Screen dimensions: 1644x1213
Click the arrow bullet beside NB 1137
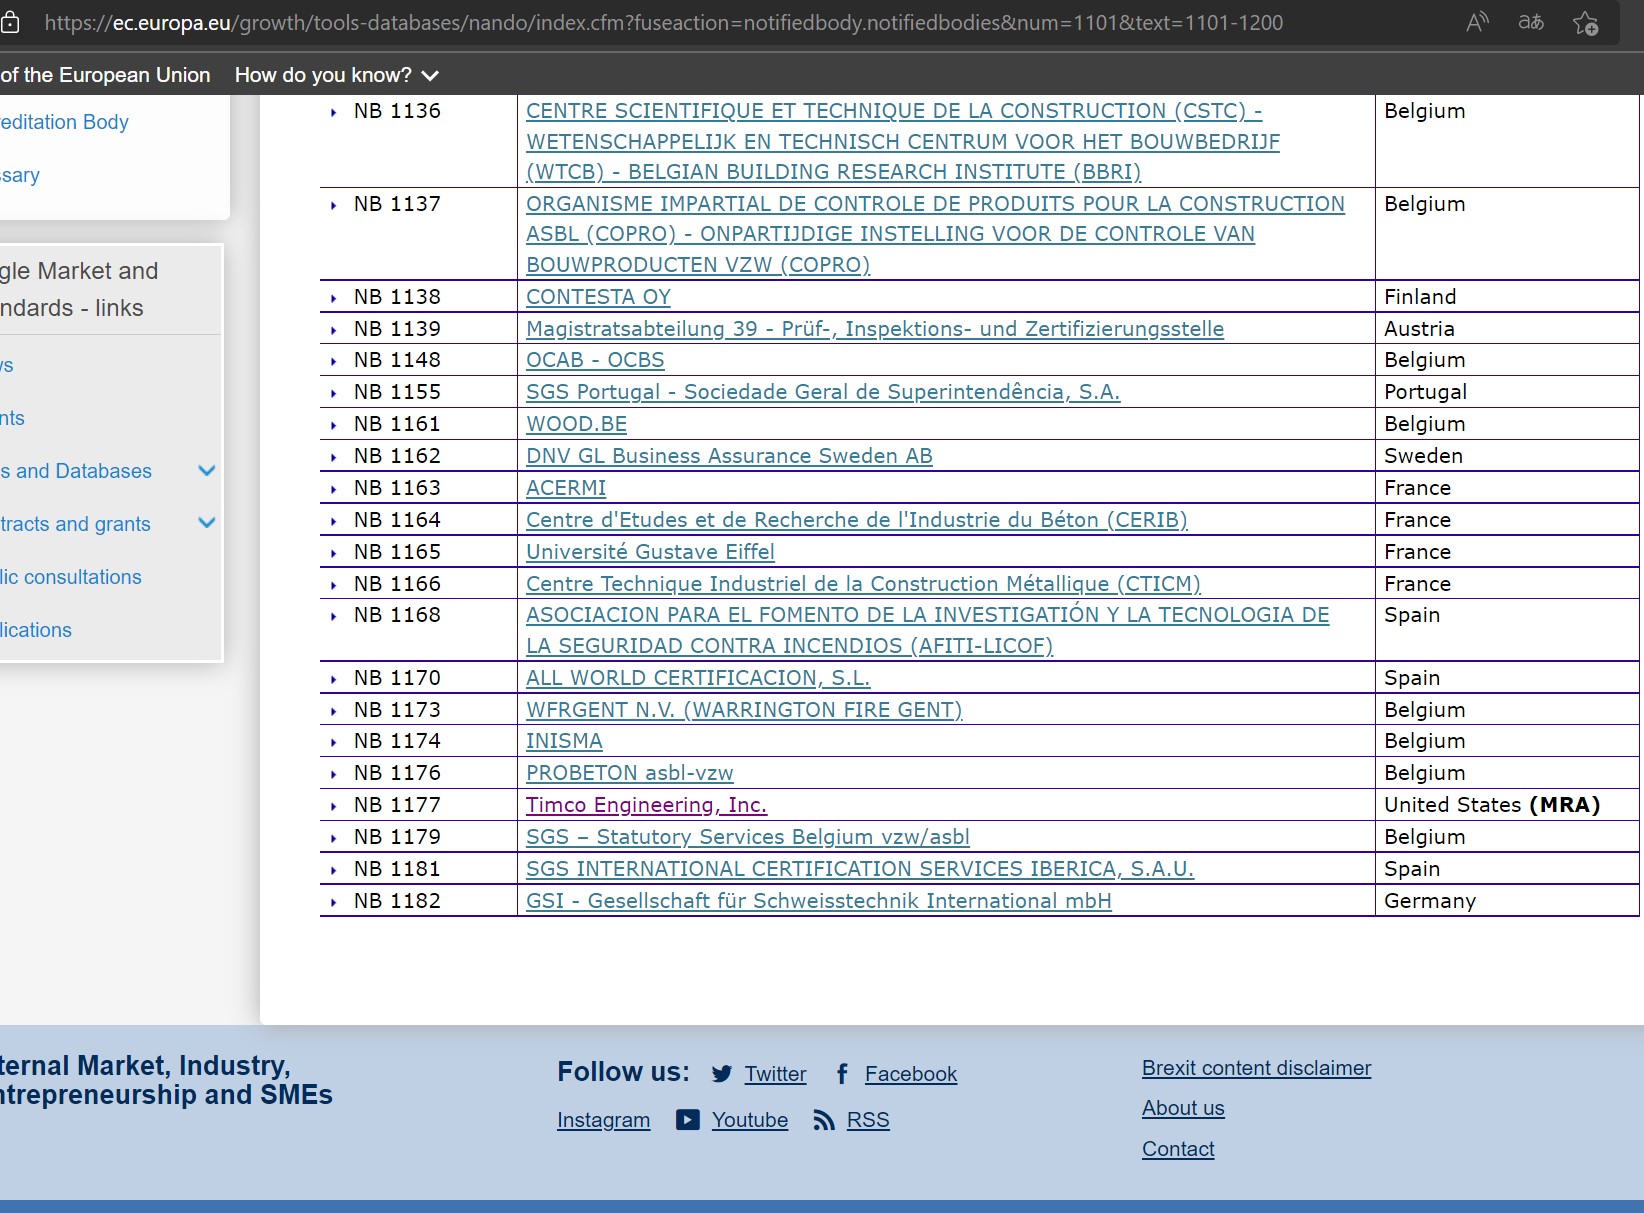click(334, 205)
